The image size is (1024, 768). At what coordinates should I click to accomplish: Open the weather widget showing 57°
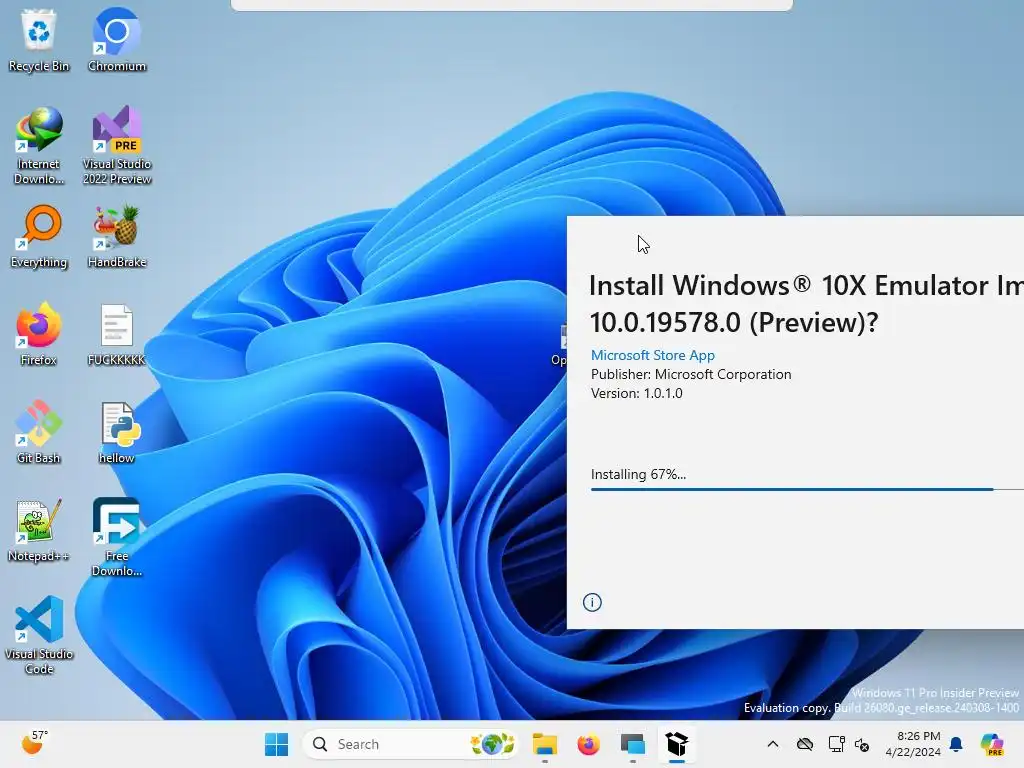pyautogui.click(x=35, y=743)
